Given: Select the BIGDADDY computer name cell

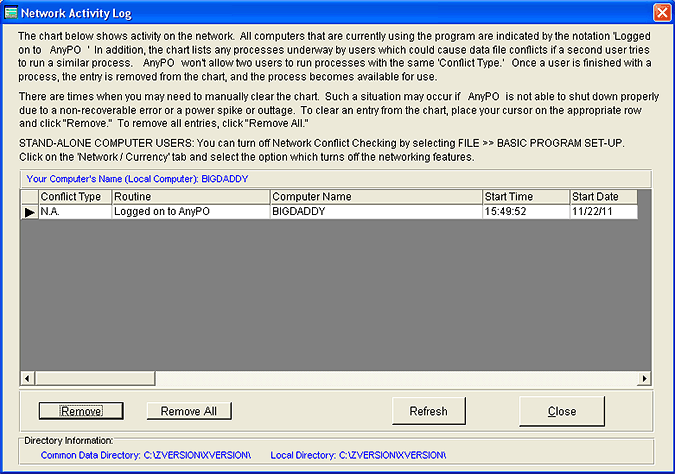Looking at the screenshot, I should point(376,212).
